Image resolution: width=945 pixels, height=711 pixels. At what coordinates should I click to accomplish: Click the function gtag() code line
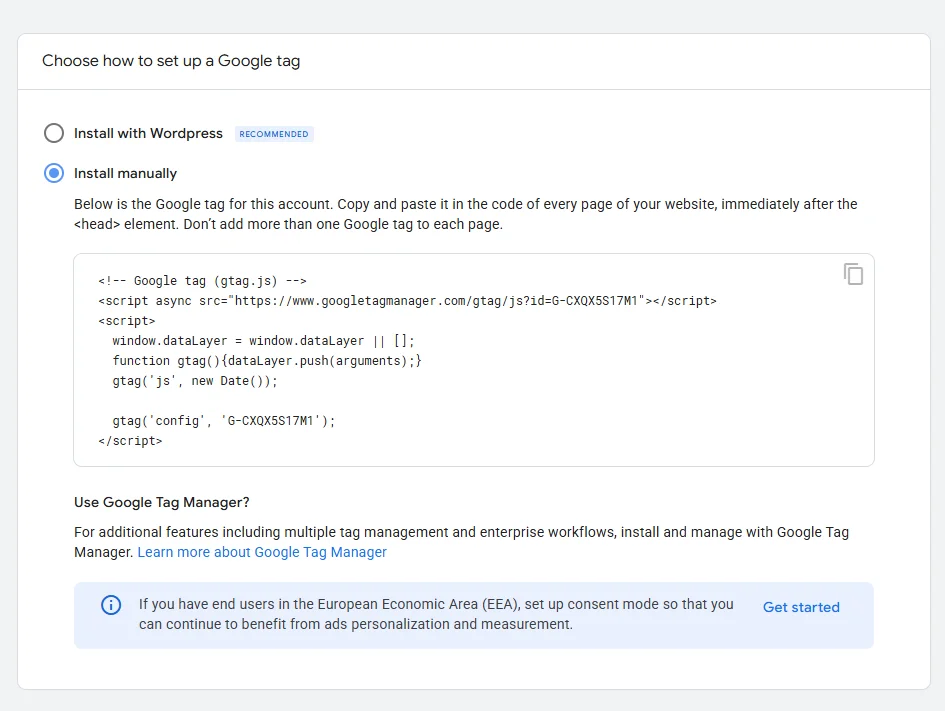(267, 360)
